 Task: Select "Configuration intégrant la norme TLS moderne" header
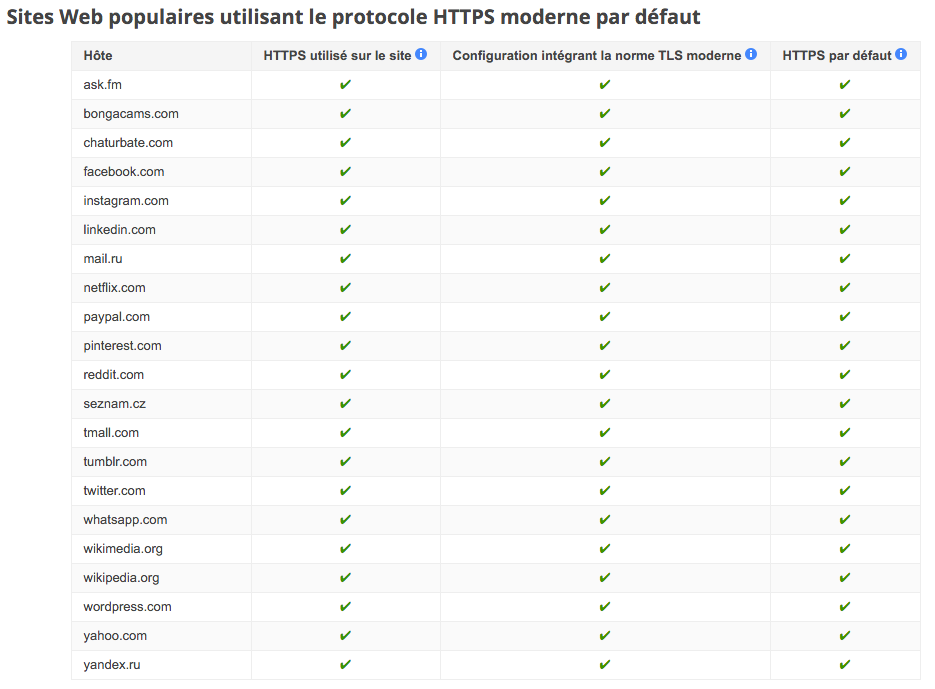coord(597,56)
